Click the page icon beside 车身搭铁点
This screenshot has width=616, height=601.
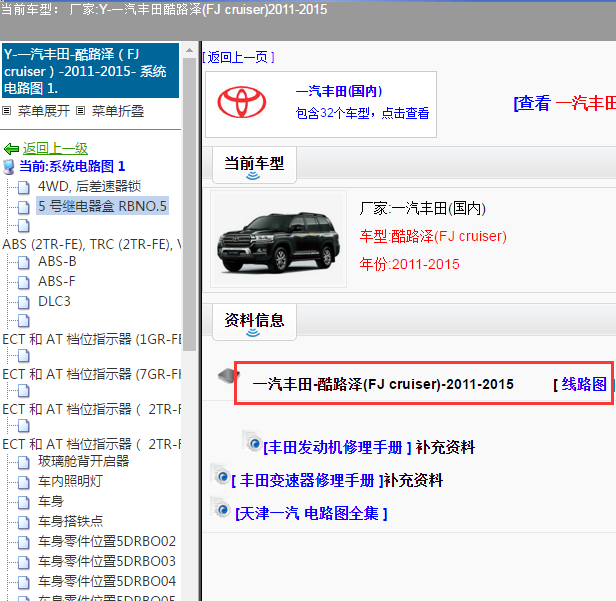click(24, 522)
